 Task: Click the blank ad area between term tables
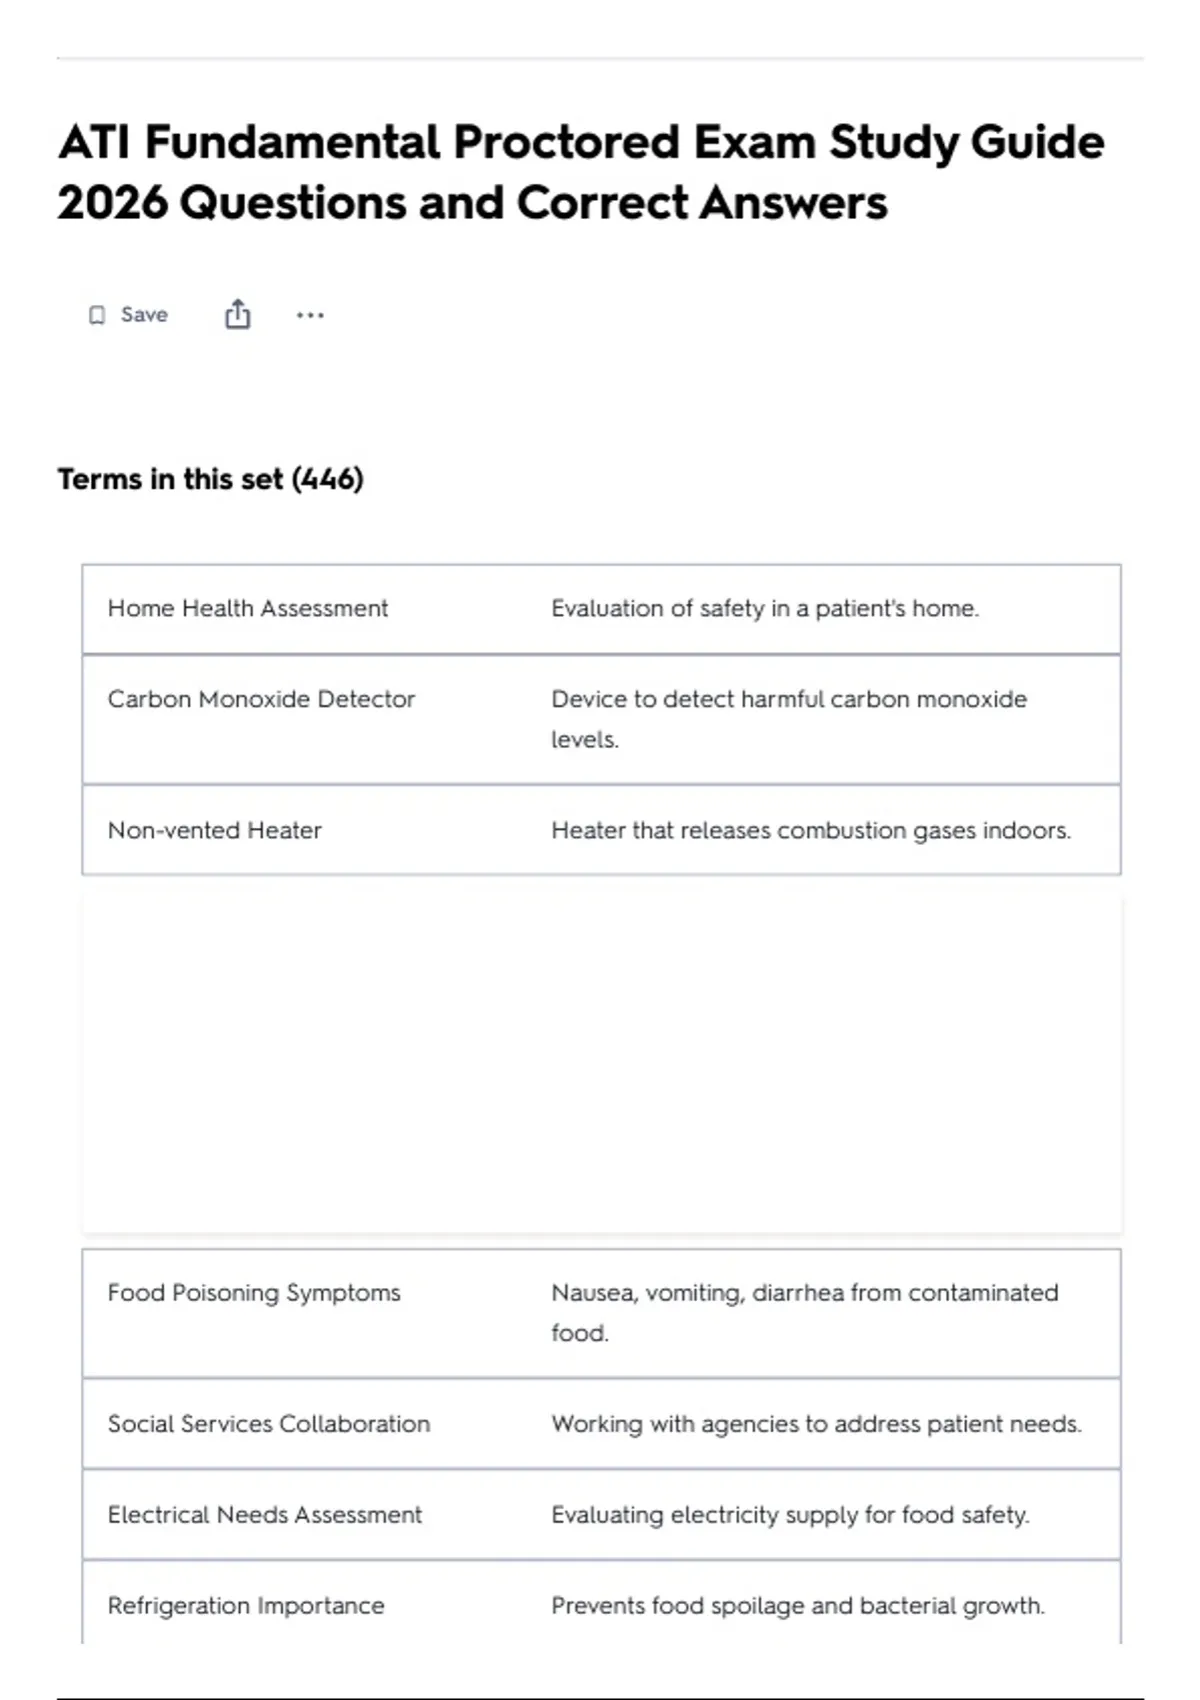coord(601,1063)
